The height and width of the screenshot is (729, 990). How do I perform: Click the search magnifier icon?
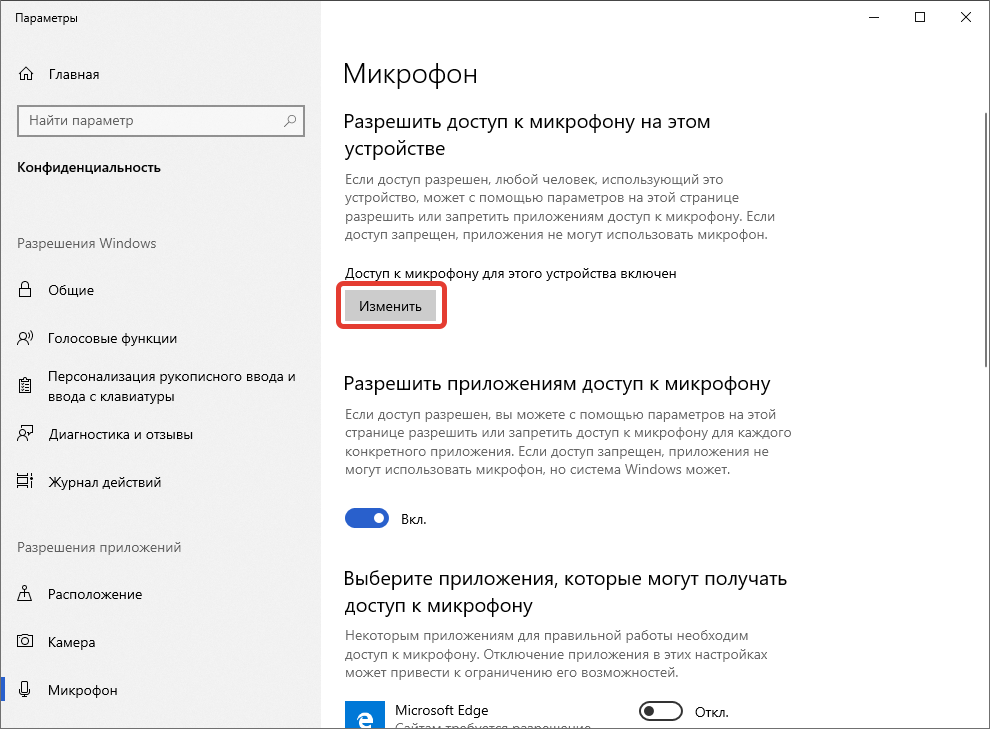(290, 121)
